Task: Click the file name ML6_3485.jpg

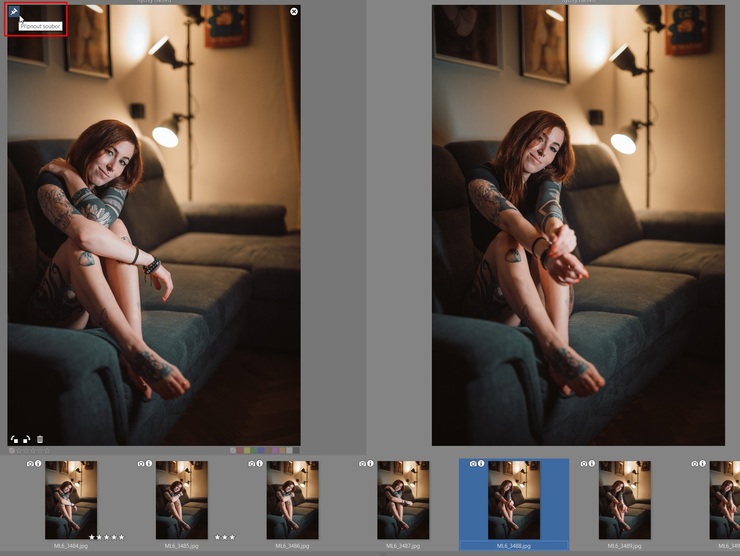Action: (x=182, y=546)
